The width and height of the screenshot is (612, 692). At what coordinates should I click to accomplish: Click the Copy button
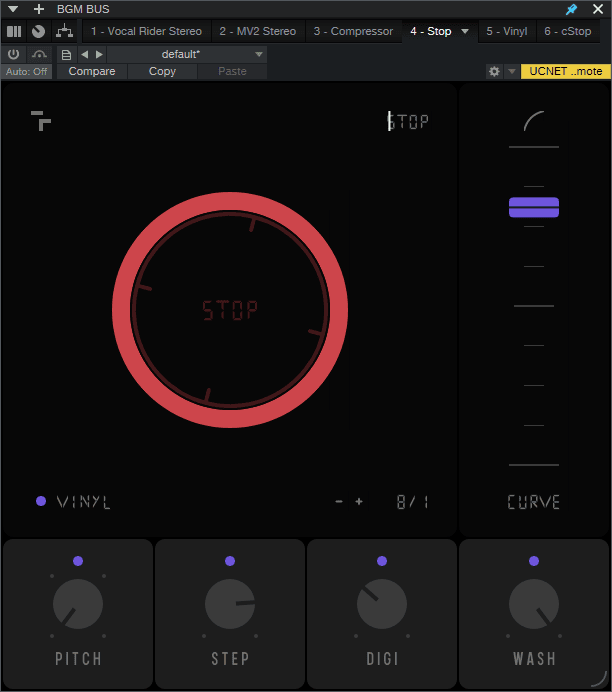click(x=162, y=72)
